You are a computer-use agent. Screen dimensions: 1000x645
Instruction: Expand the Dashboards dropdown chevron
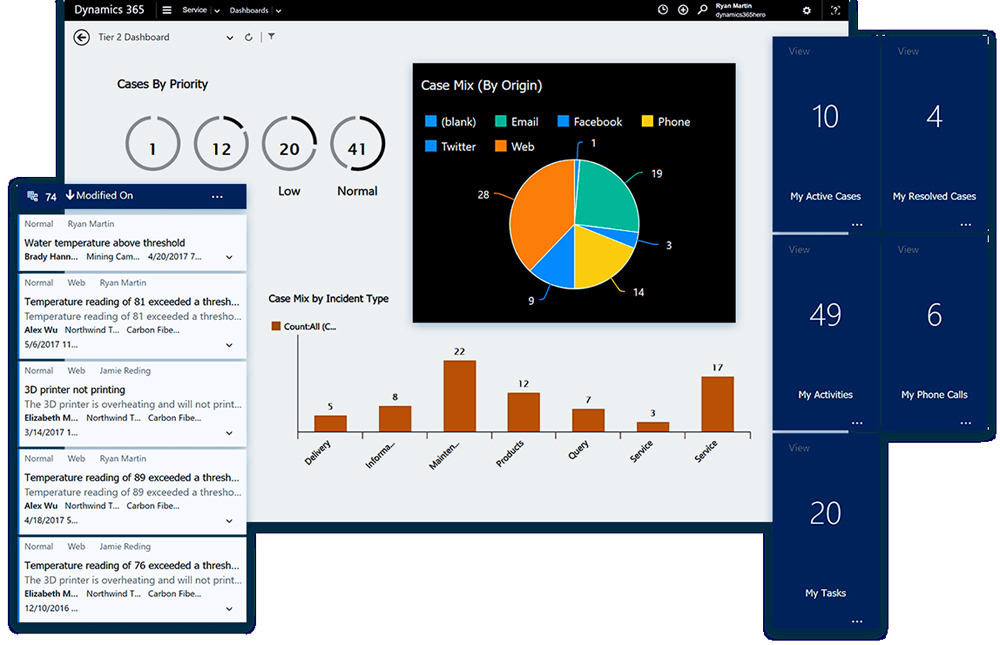point(279,11)
